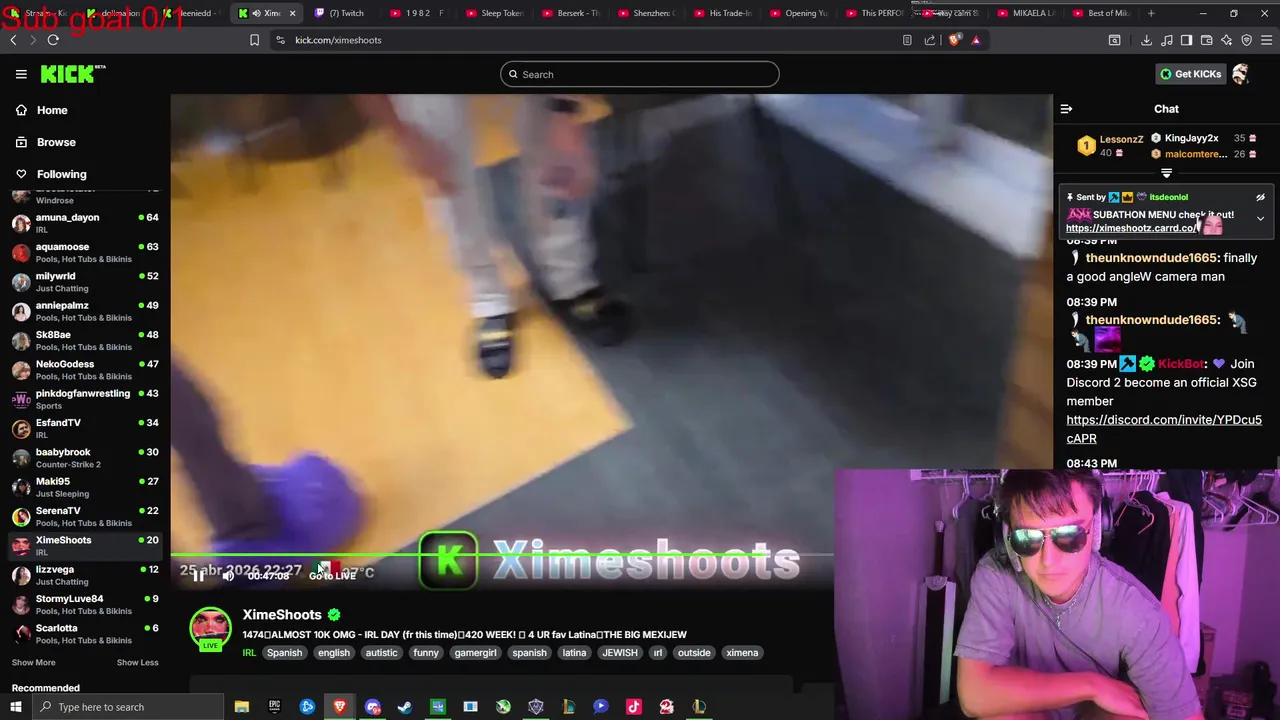Screen dimensions: 1280x720
Task: Open Sk8Bae channel in sidebar
Action: 85,340
